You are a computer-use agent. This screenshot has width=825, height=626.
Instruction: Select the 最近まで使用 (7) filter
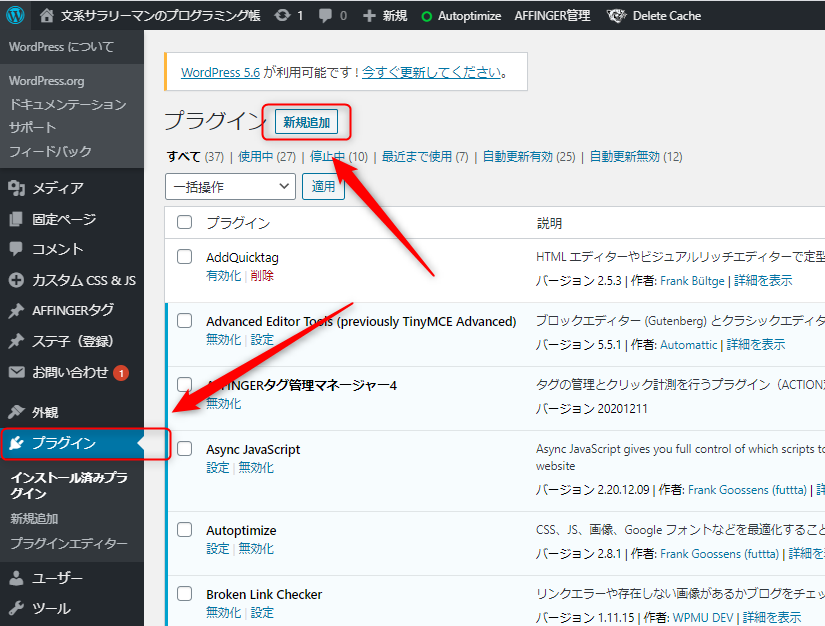(425, 157)
